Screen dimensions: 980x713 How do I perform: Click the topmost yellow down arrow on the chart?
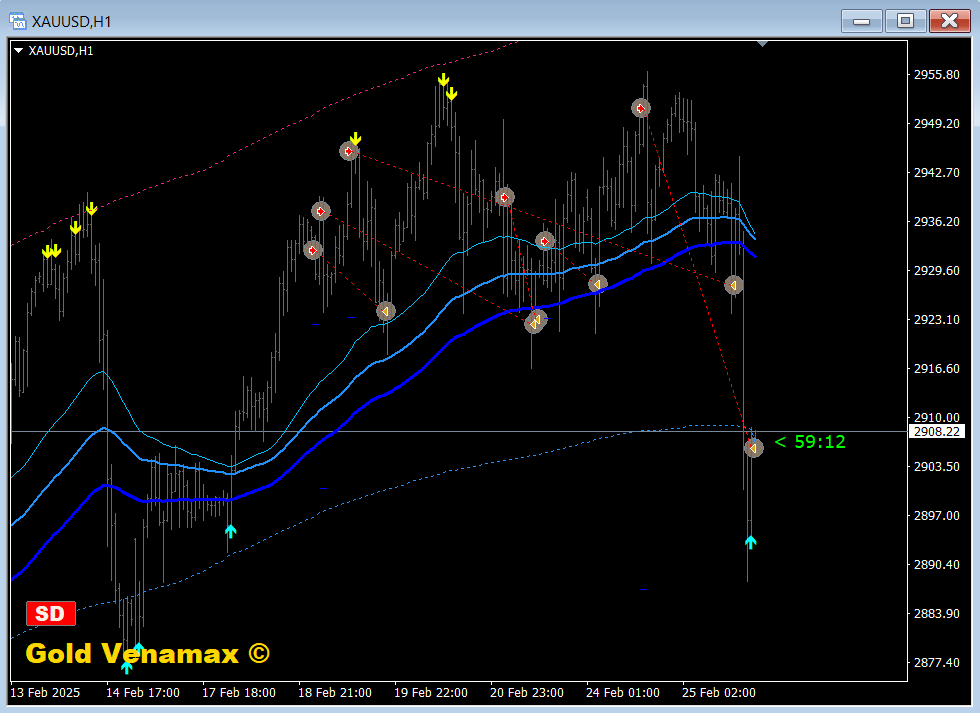(x=443, y=80)
